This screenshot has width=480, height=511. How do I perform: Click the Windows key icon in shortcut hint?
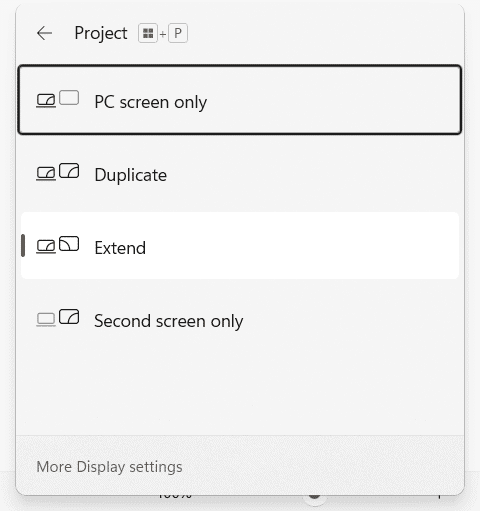(x=148, y=33)
